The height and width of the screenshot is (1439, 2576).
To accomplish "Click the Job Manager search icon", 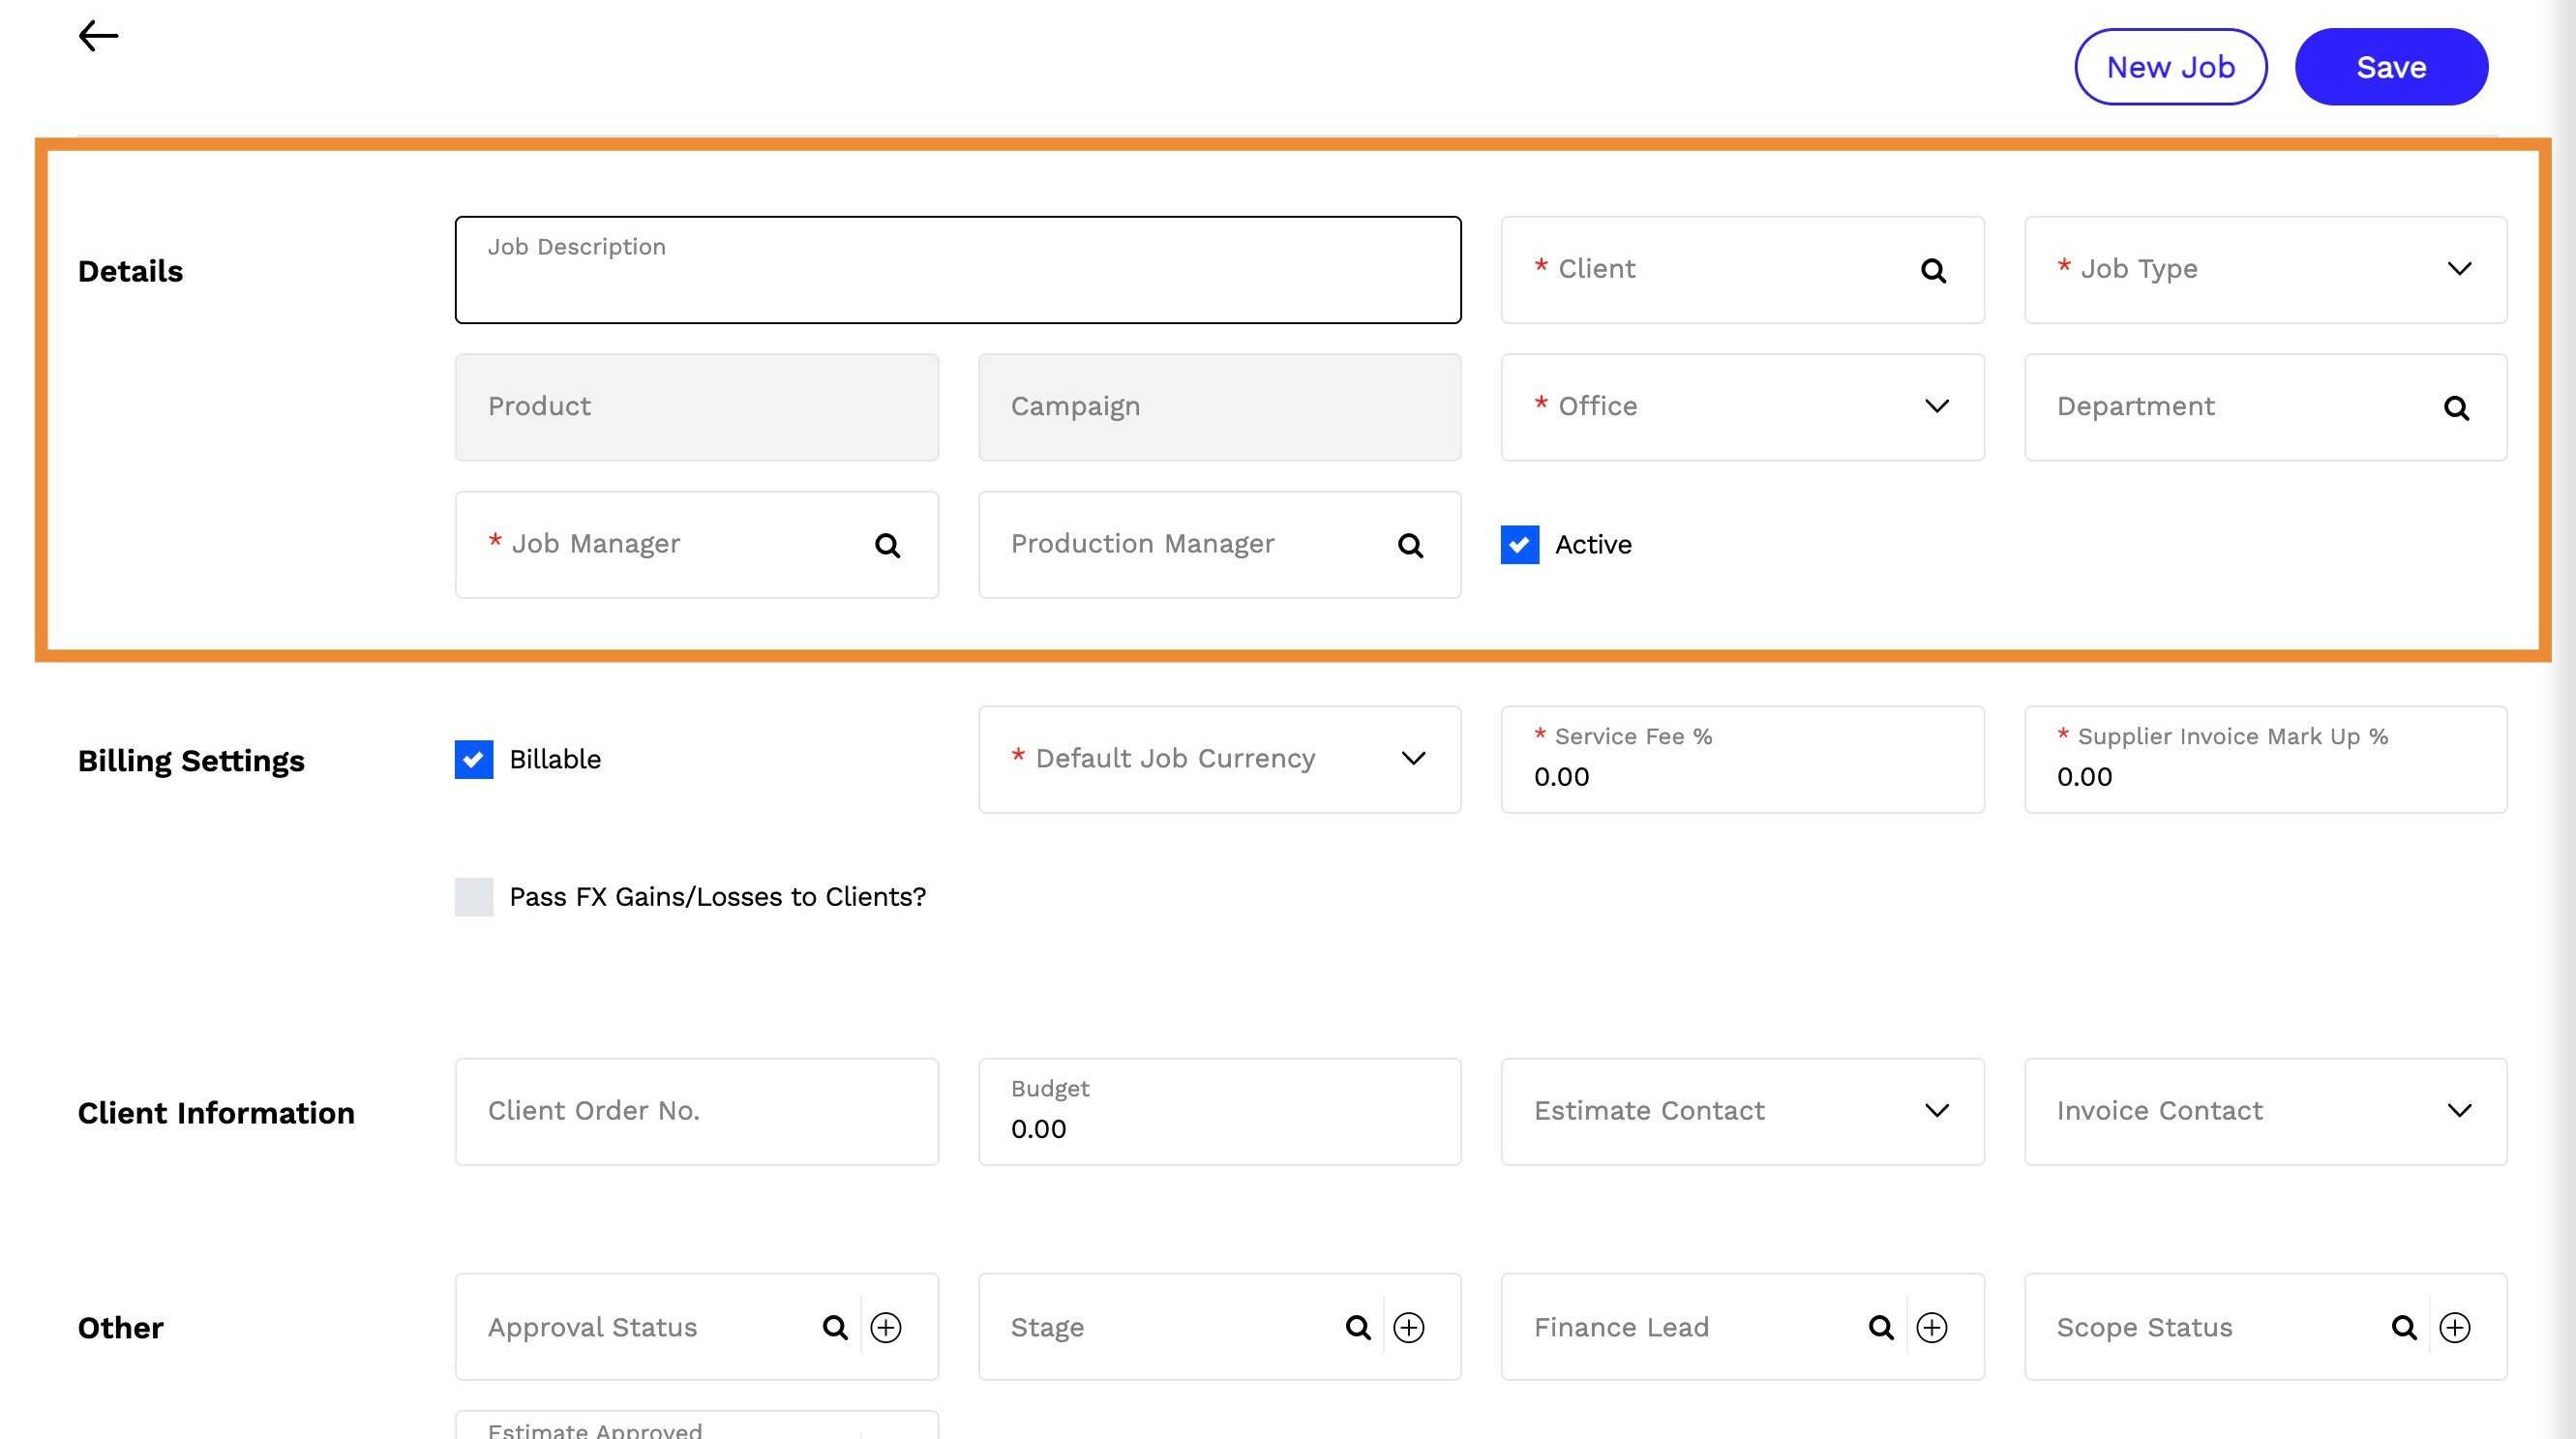I will coord(887,545).
